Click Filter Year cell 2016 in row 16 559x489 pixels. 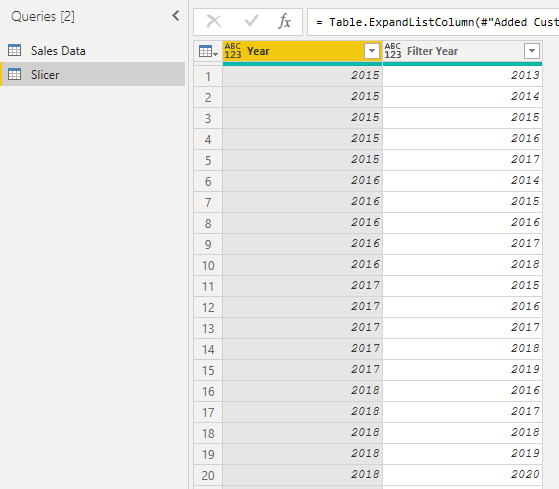click(x=462, y=391)
